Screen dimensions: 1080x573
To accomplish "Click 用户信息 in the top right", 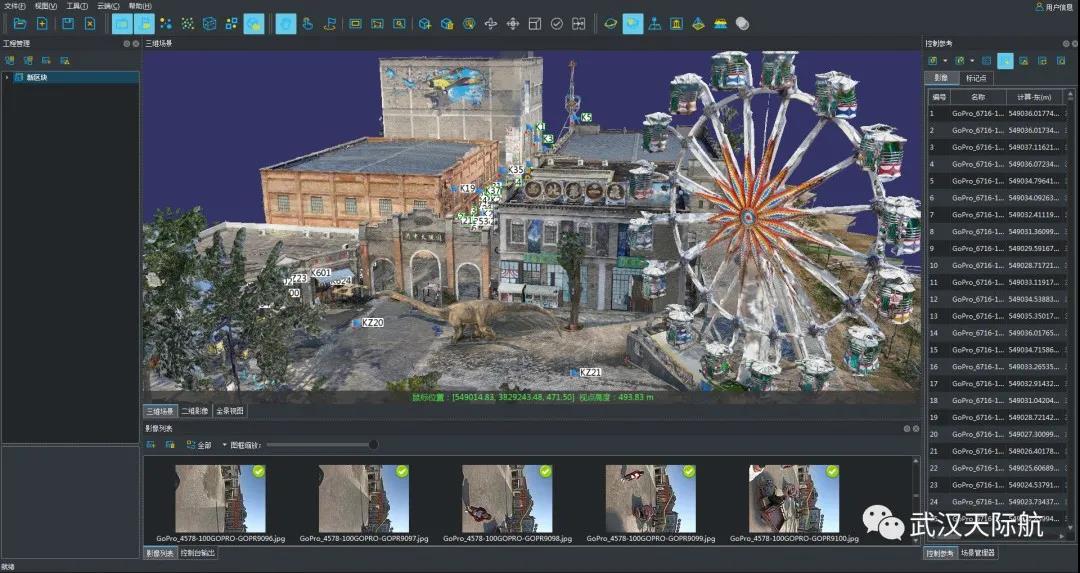I will pos(1057,7).
